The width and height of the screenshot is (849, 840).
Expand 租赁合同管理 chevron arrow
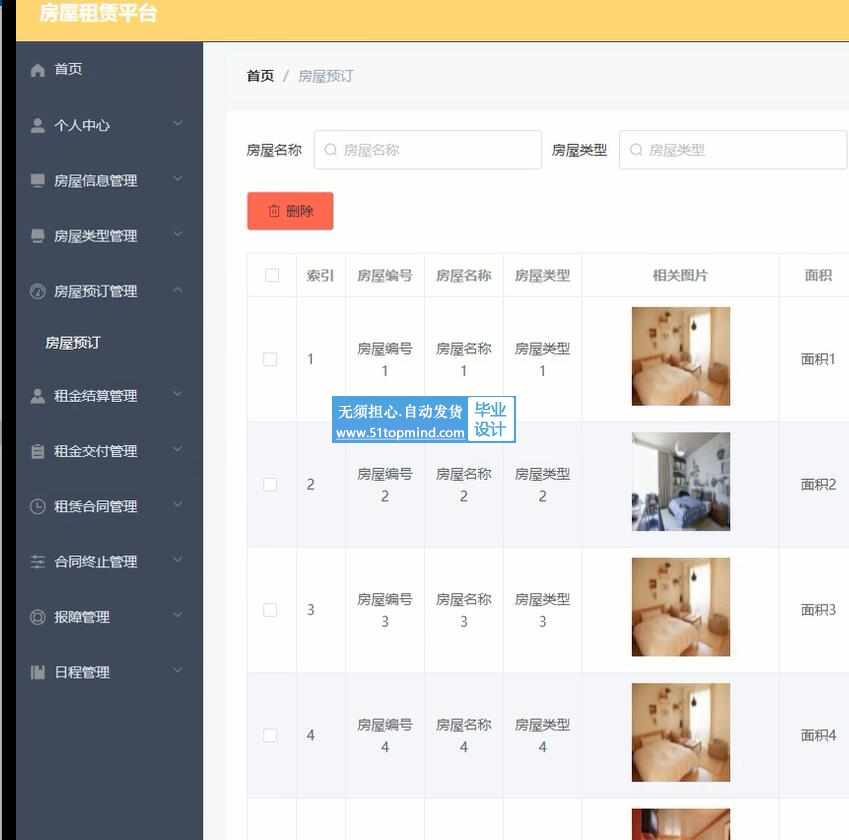tap(178, 505)
